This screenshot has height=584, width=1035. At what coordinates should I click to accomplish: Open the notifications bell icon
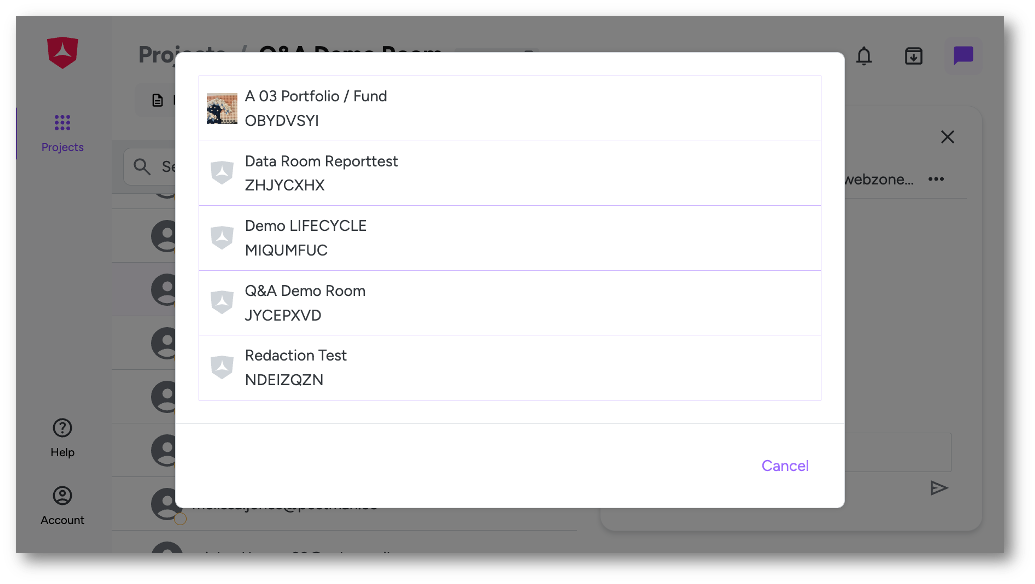[x=864, y=56]
